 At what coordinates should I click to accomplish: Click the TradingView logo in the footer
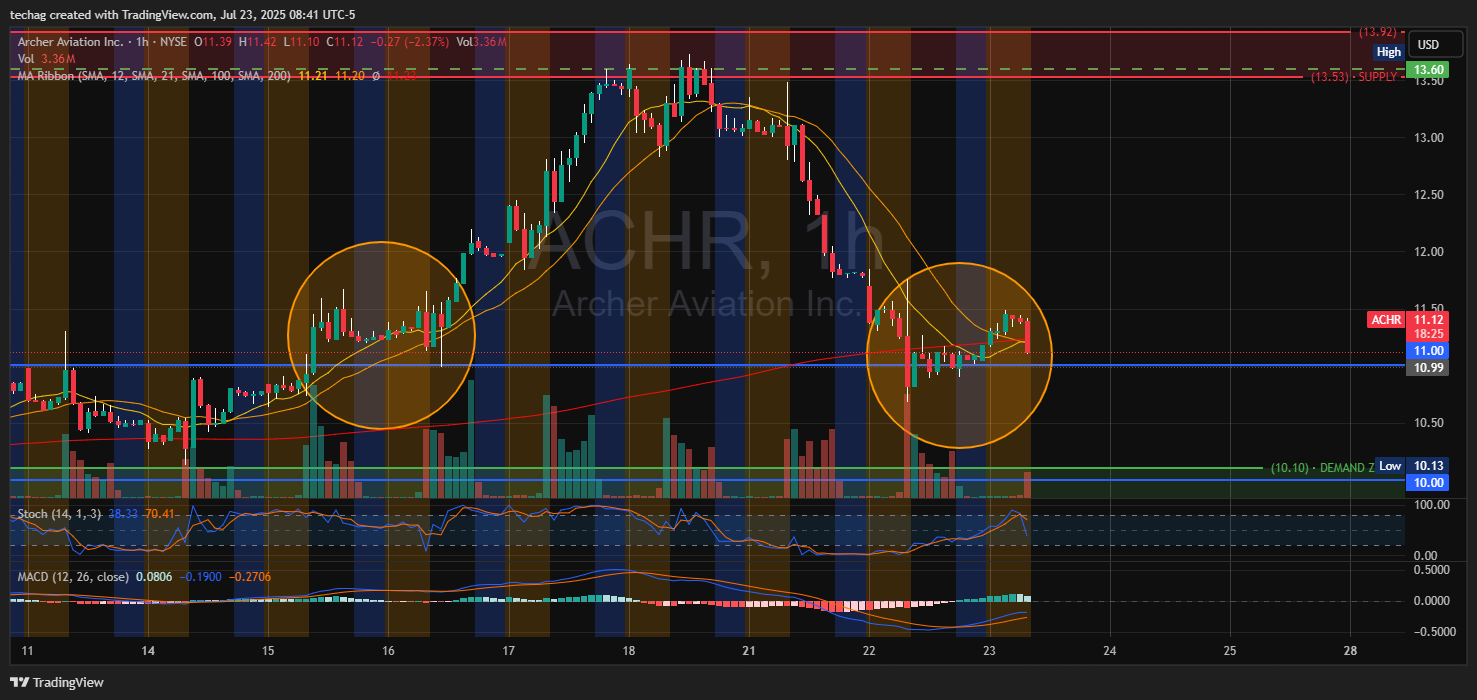[x=57, y=682]
